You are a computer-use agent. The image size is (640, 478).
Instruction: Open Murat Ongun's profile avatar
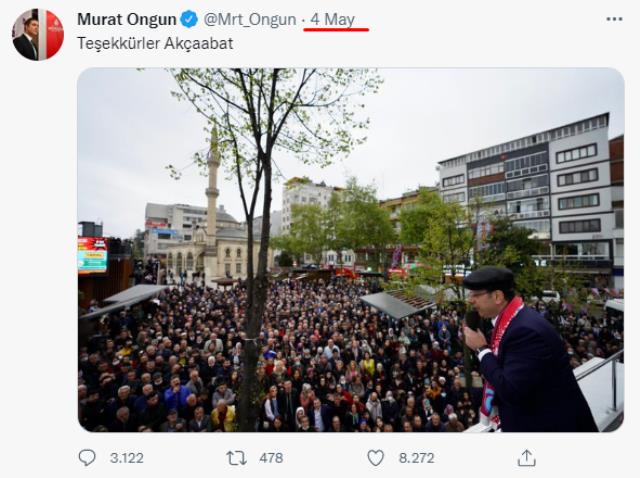click(38, 35)
